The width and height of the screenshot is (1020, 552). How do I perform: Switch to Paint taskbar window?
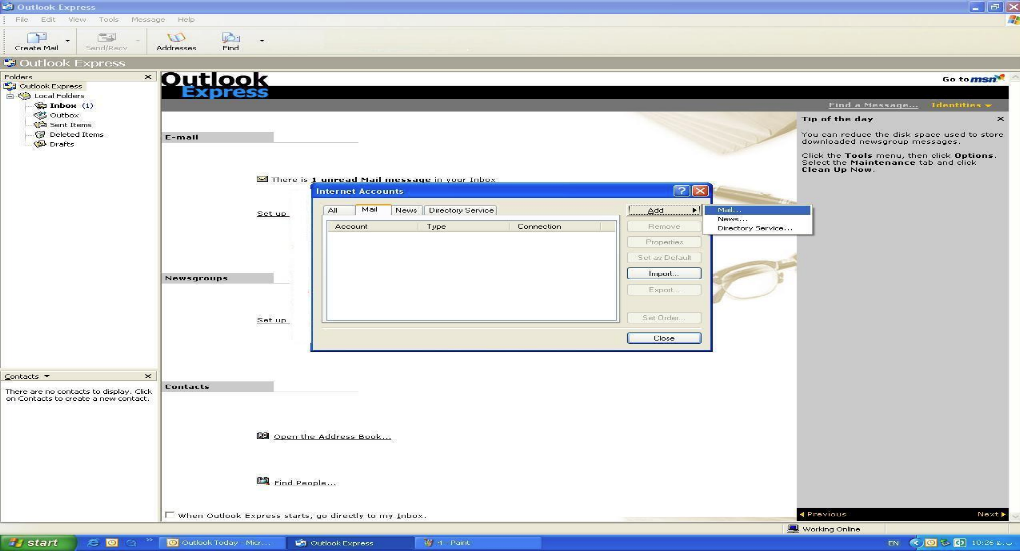pyautogui.click(x=479, y=542)
